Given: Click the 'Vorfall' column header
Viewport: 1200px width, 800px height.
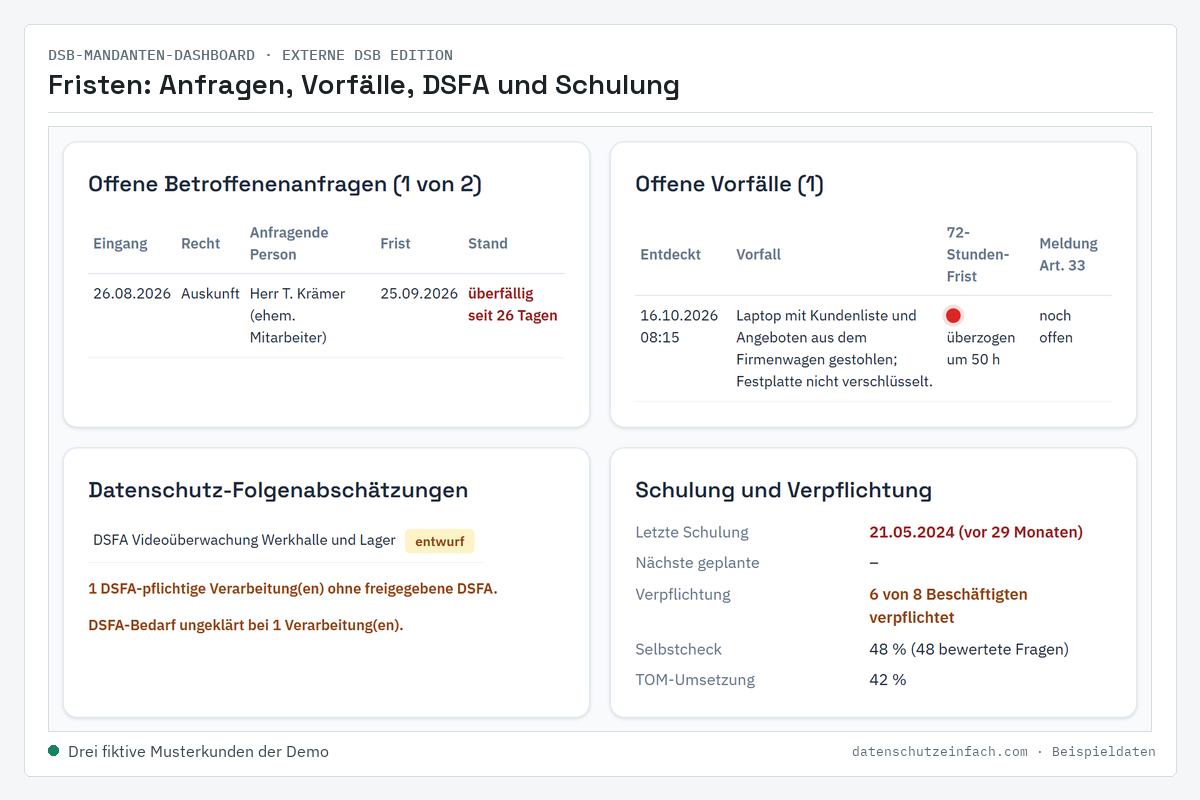Looking at the screenshot, I should [x=759, y=254].
